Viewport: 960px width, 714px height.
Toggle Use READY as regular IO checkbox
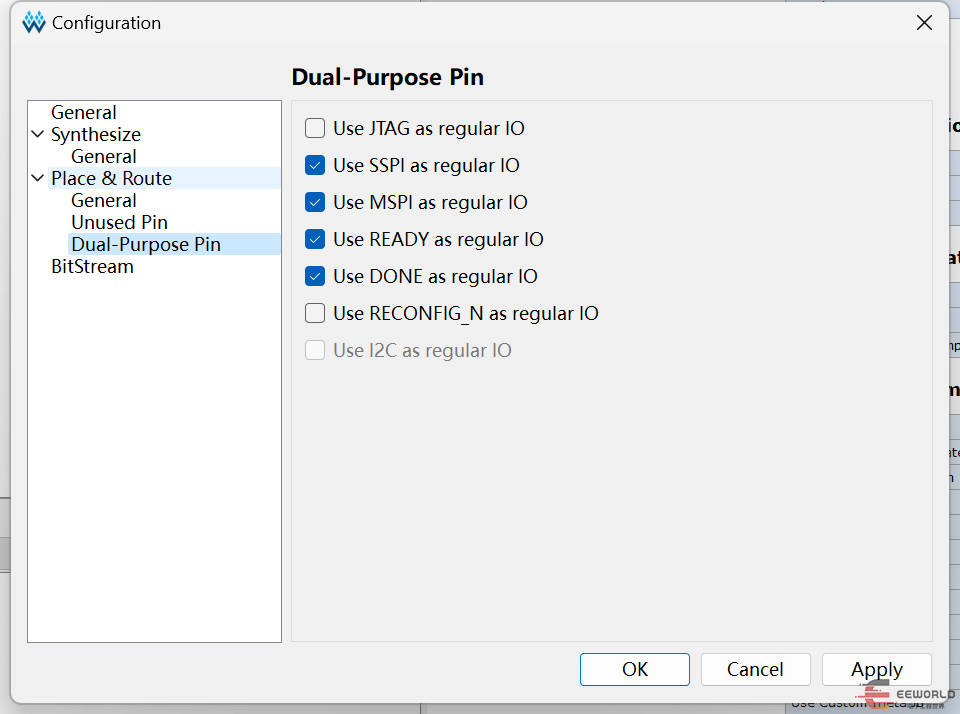(x=315, y=239)
